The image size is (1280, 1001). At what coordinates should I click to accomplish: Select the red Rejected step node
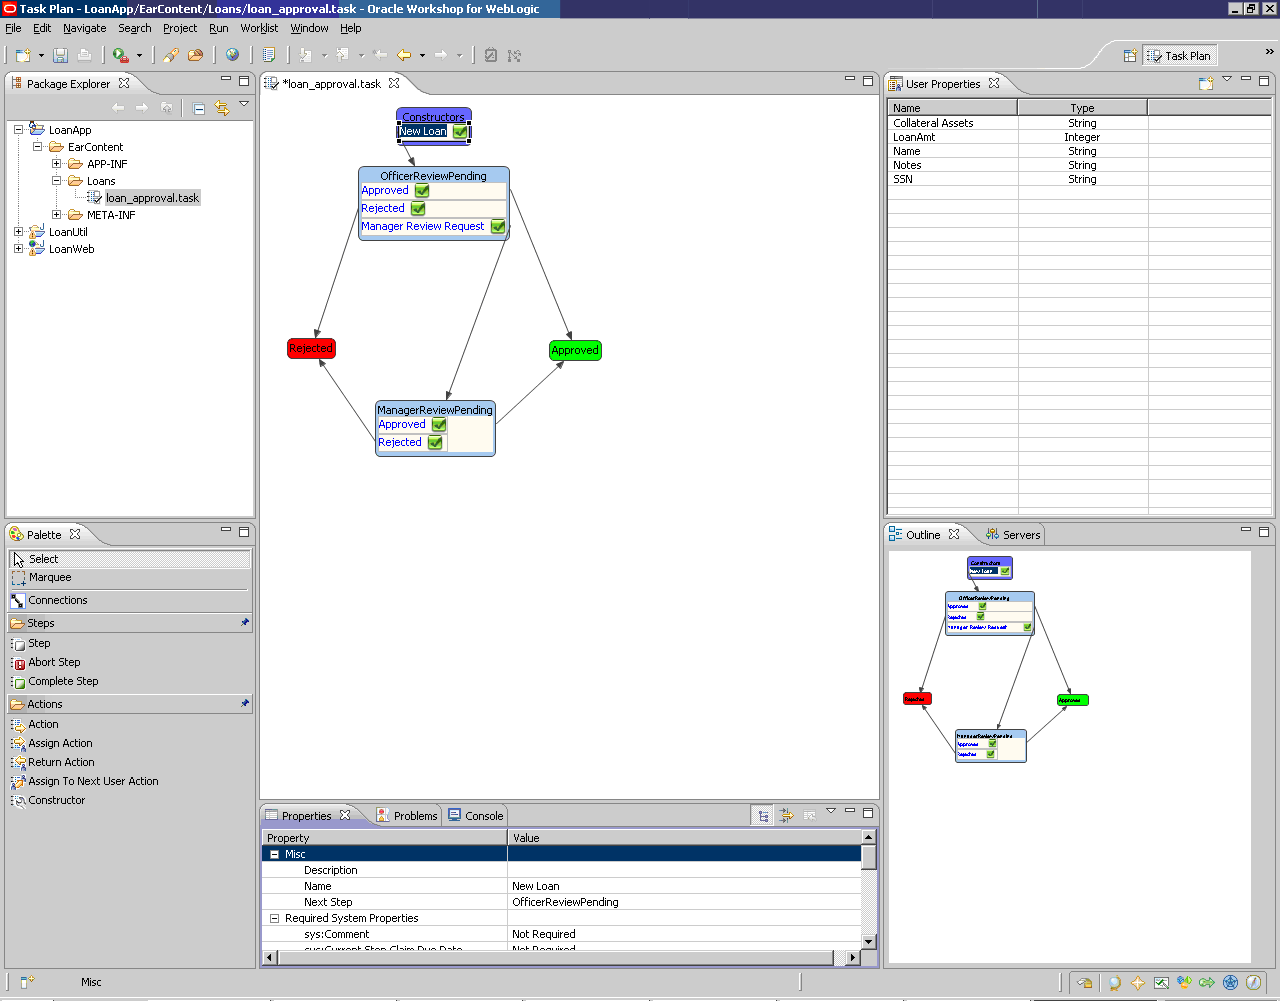[311, 348]
